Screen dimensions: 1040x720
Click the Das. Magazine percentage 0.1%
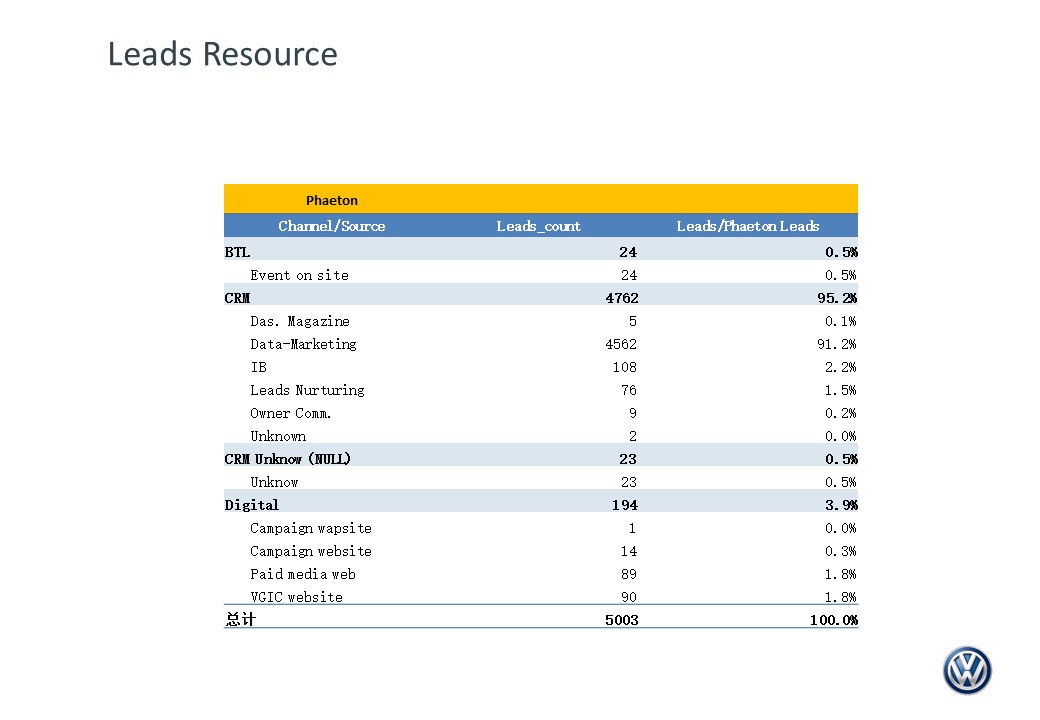click(x=840, y=322)
